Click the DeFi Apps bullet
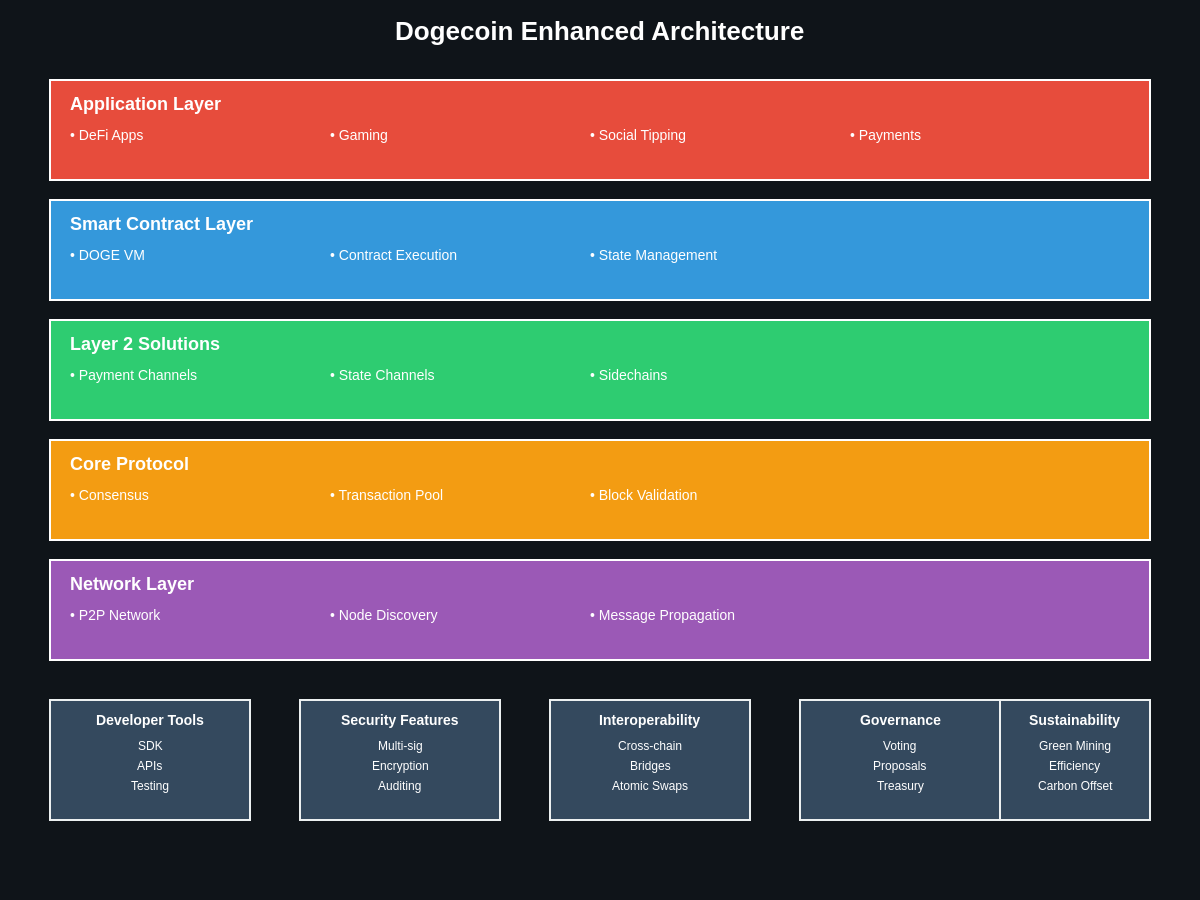The height and width of the screenshot is (900, 1200). click(107, 135)
